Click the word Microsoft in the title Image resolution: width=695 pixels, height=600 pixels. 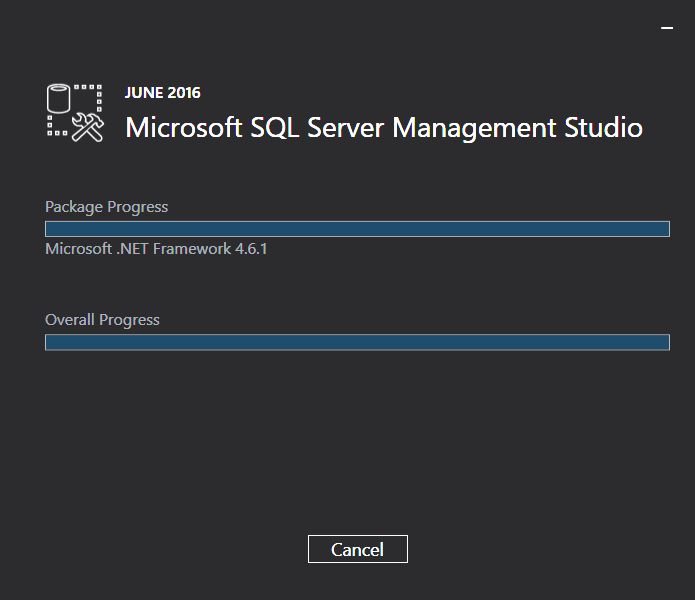(183, 128)
